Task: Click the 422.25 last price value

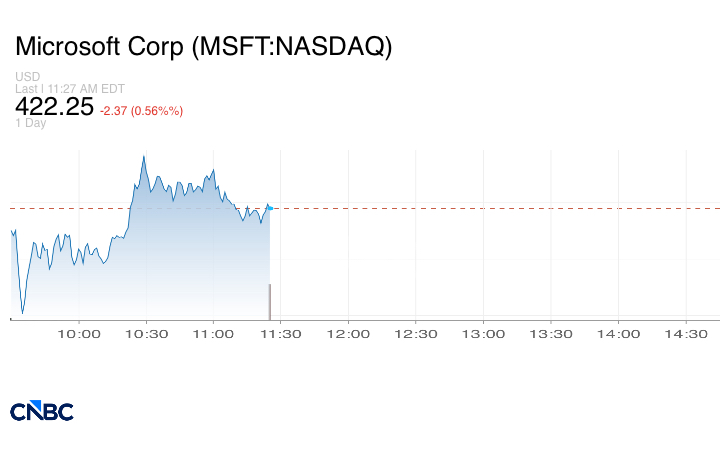Action: (x=54, y=107)
